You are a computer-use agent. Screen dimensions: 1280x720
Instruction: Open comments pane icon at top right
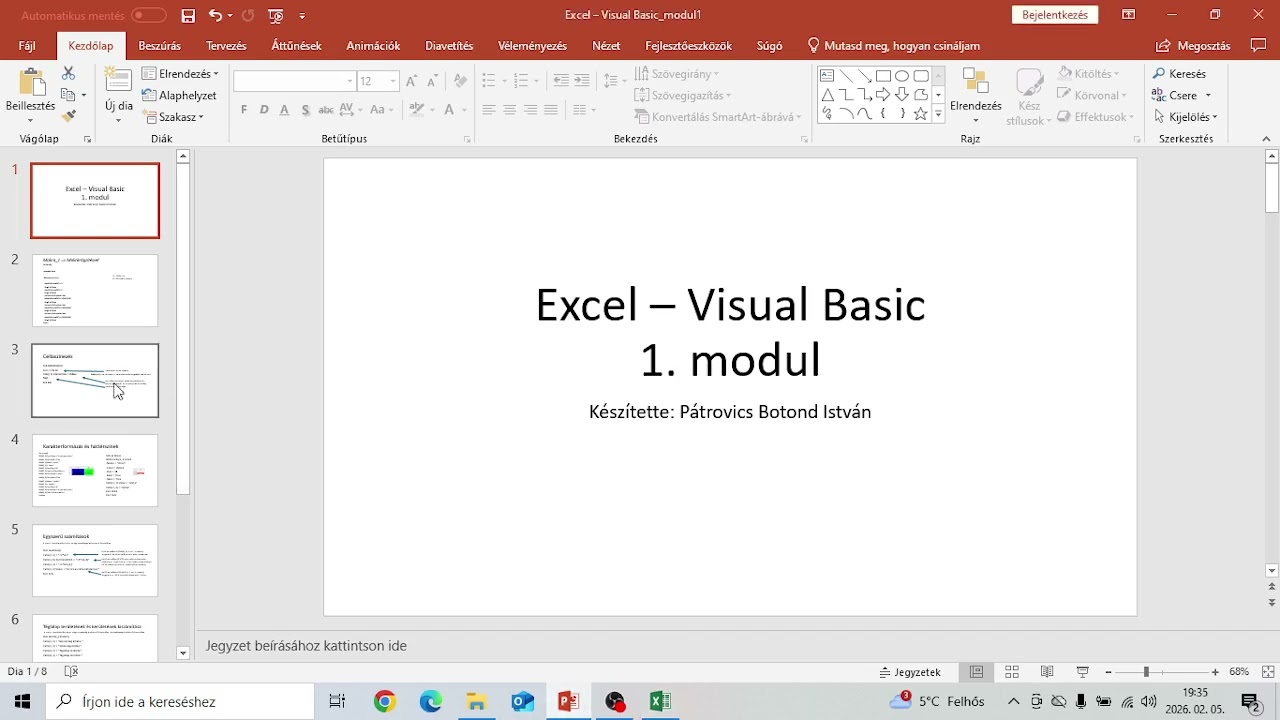(1259, 45)
